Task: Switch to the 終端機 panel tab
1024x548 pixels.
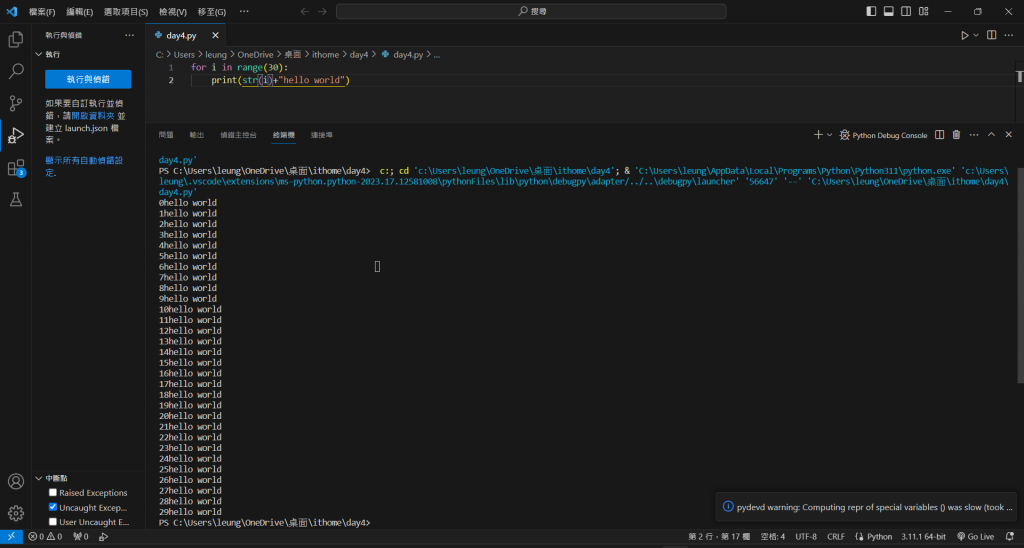Action: (283, 135)
